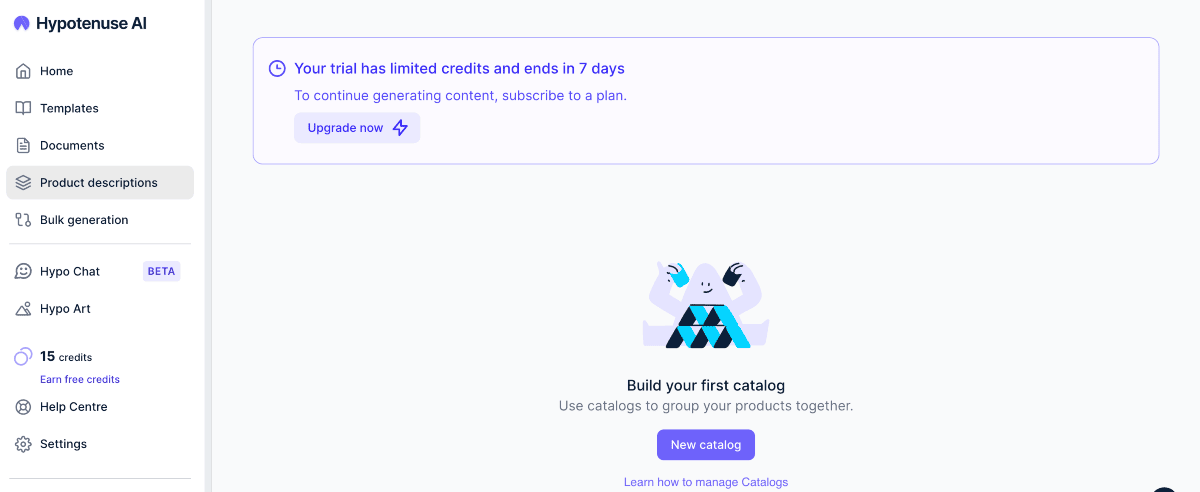Go to Bulk generation page
Image resolution: width=1200 pixels, height=492 pixels.
[84, 220]
